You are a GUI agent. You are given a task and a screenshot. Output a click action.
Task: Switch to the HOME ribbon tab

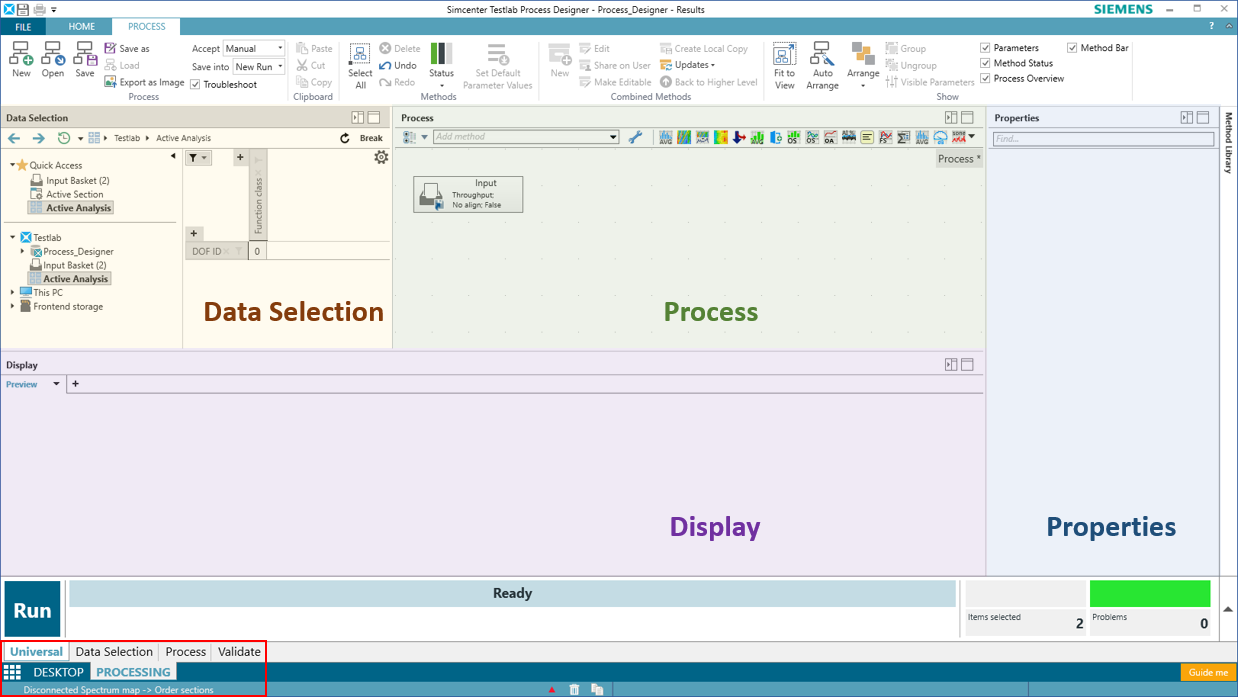point(82,27)
